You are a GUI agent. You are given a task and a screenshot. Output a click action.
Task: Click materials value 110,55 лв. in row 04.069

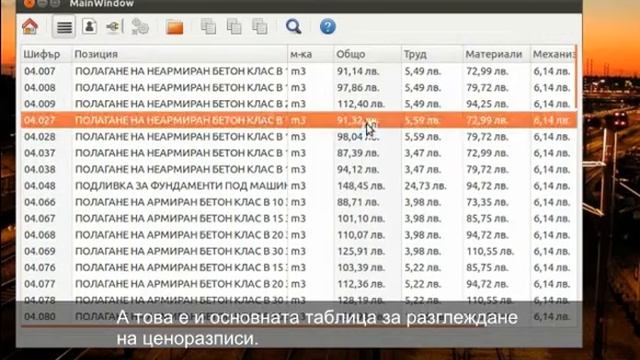[x=490, y=251]
